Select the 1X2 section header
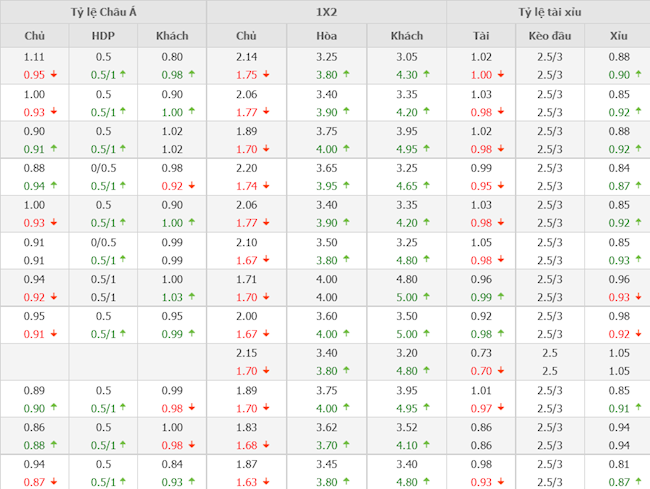This screenshot has width=650, height=489. 326,12
